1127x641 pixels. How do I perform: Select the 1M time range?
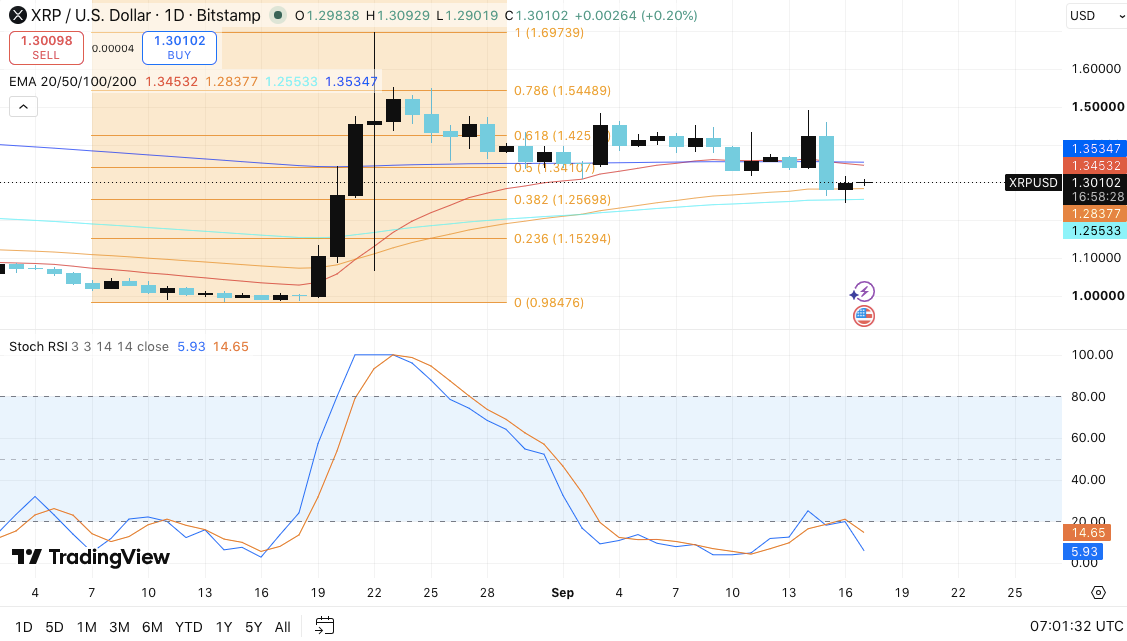click(86, 627)
